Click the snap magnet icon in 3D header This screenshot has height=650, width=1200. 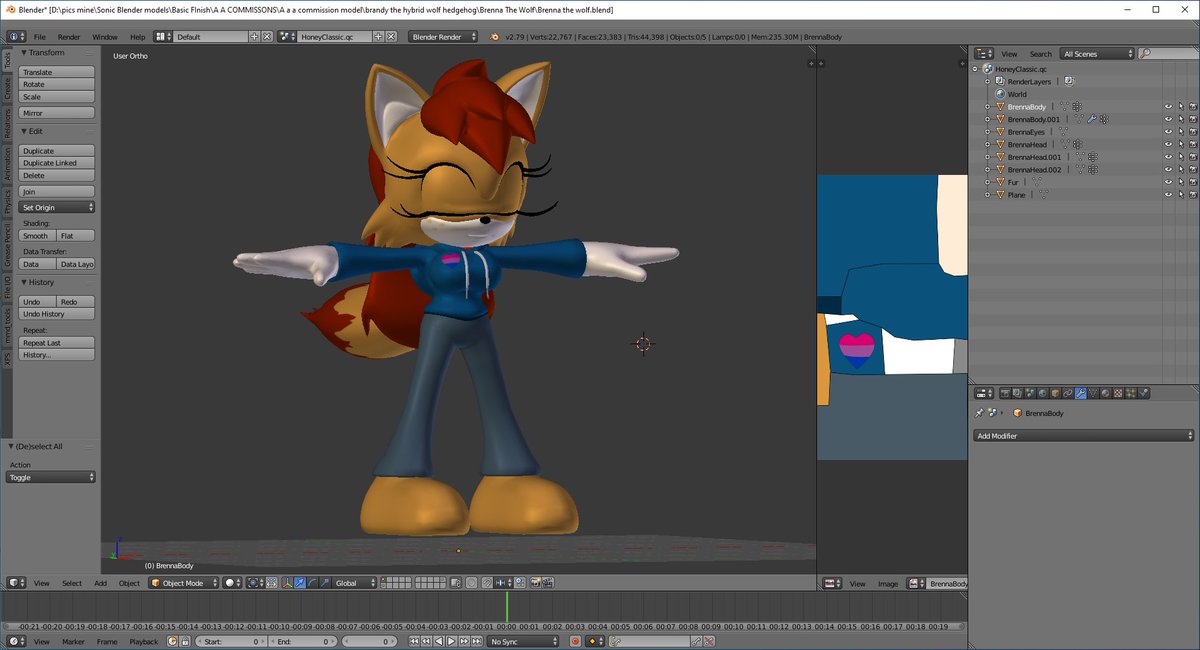(x=486, y=583)
